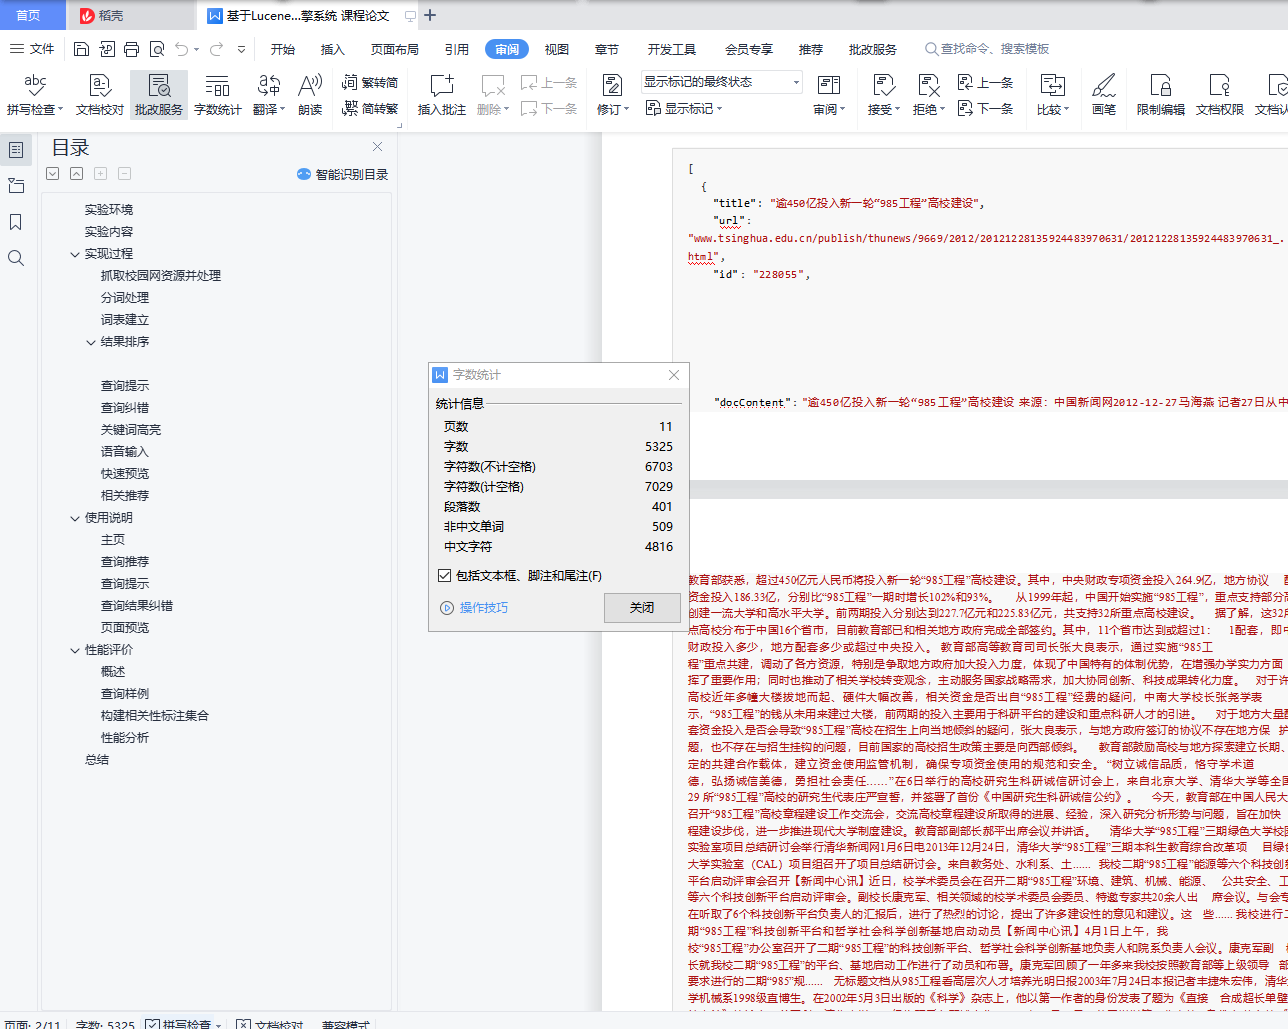Open the 接受 dropdown arrow

coord(897,110)
